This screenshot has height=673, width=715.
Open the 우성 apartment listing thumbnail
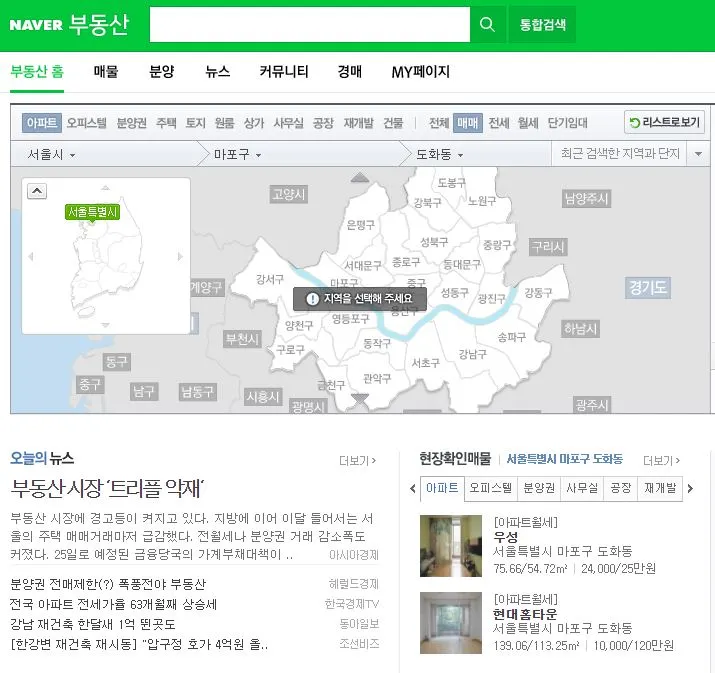[451, 546]
